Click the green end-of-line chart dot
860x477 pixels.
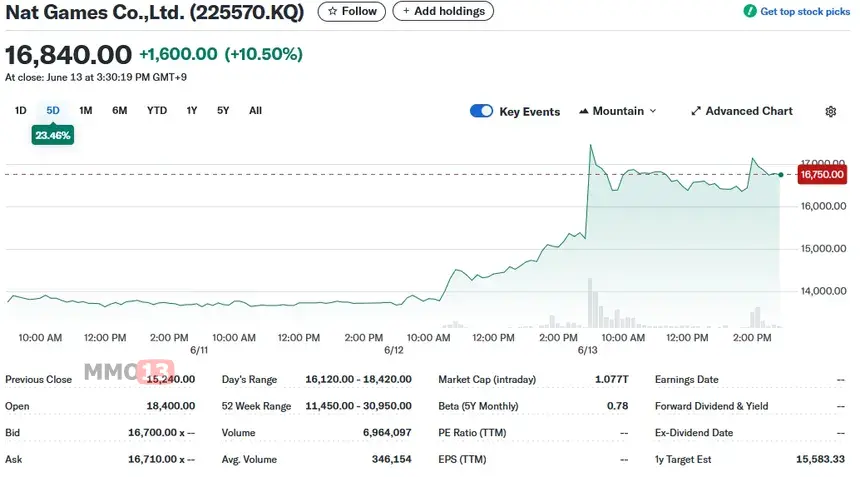click(x=780, y=175)
